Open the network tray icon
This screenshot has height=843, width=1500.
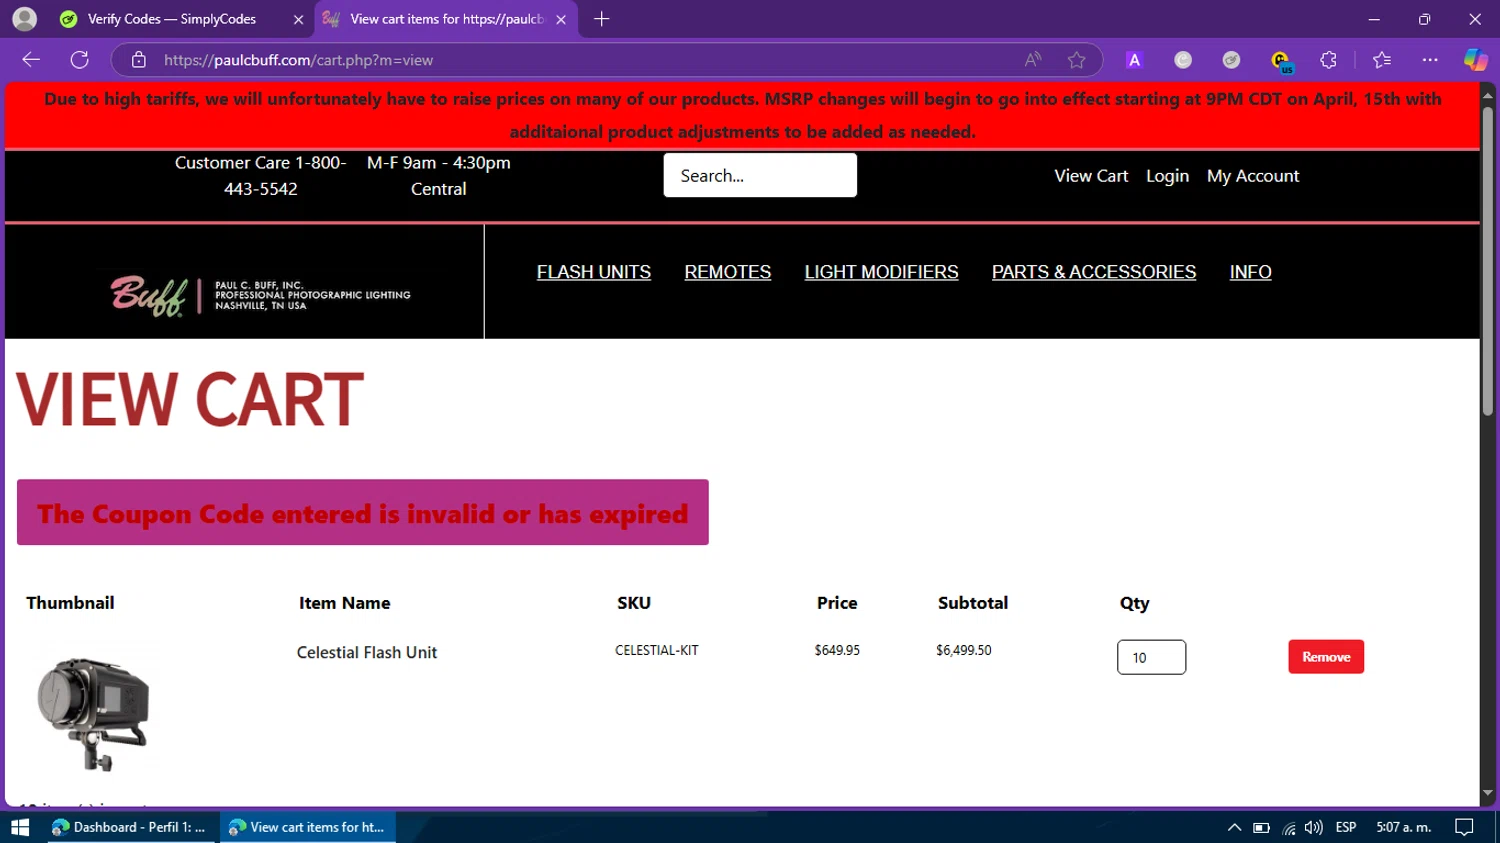click(x=1288, y=827)
